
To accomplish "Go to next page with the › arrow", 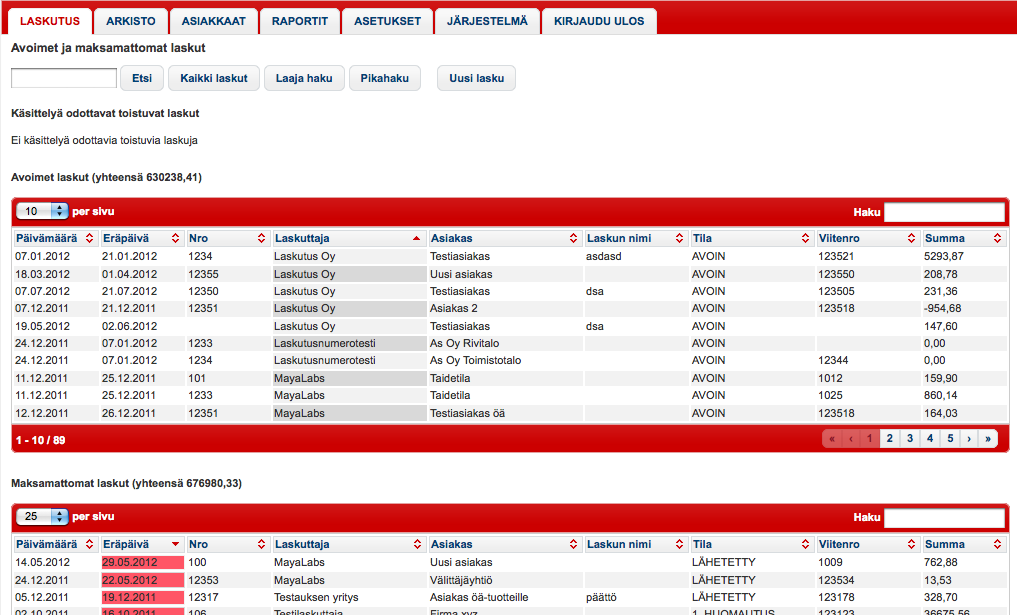I will [969, 438].
